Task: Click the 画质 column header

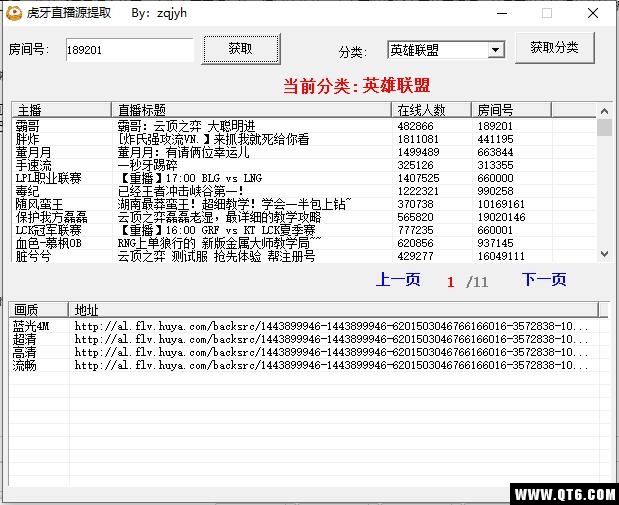Action: [38, 310]
